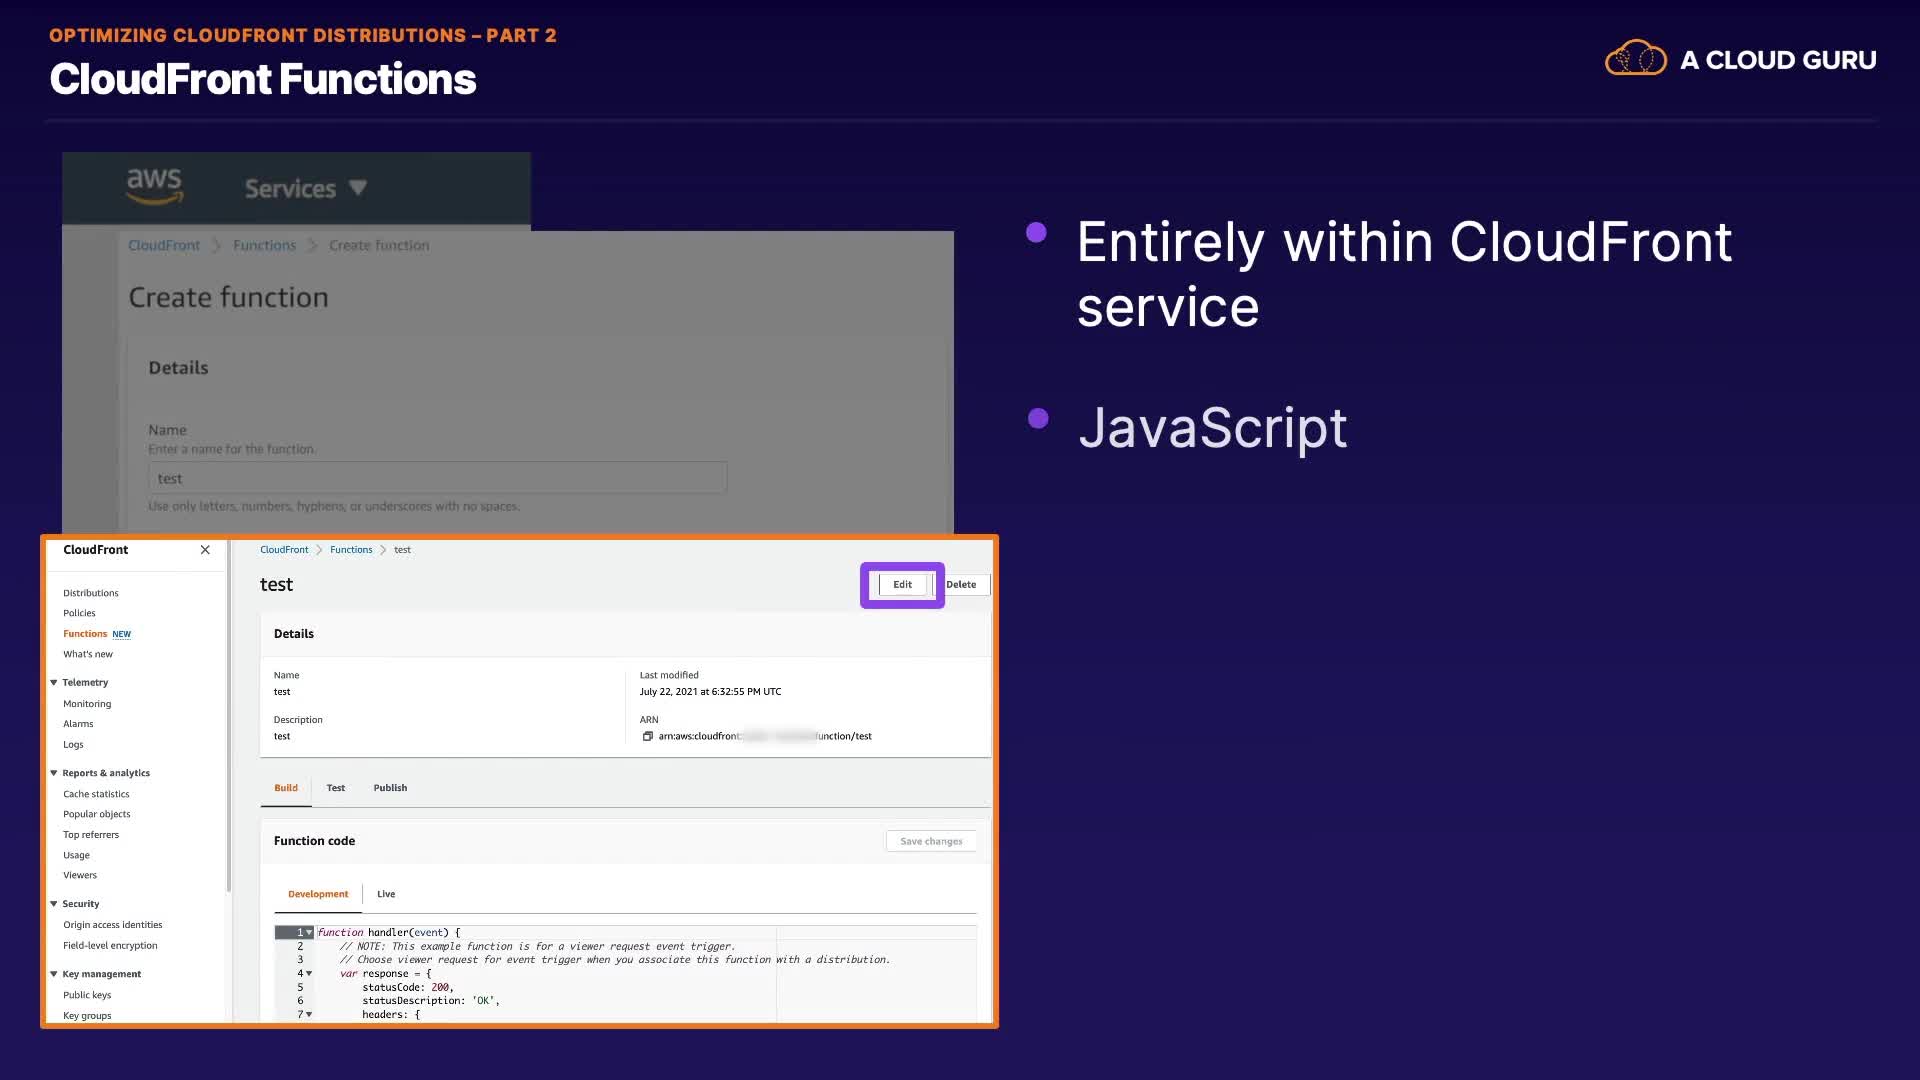
Task: Open Functions link in sidebar
Action: (85, 634)
